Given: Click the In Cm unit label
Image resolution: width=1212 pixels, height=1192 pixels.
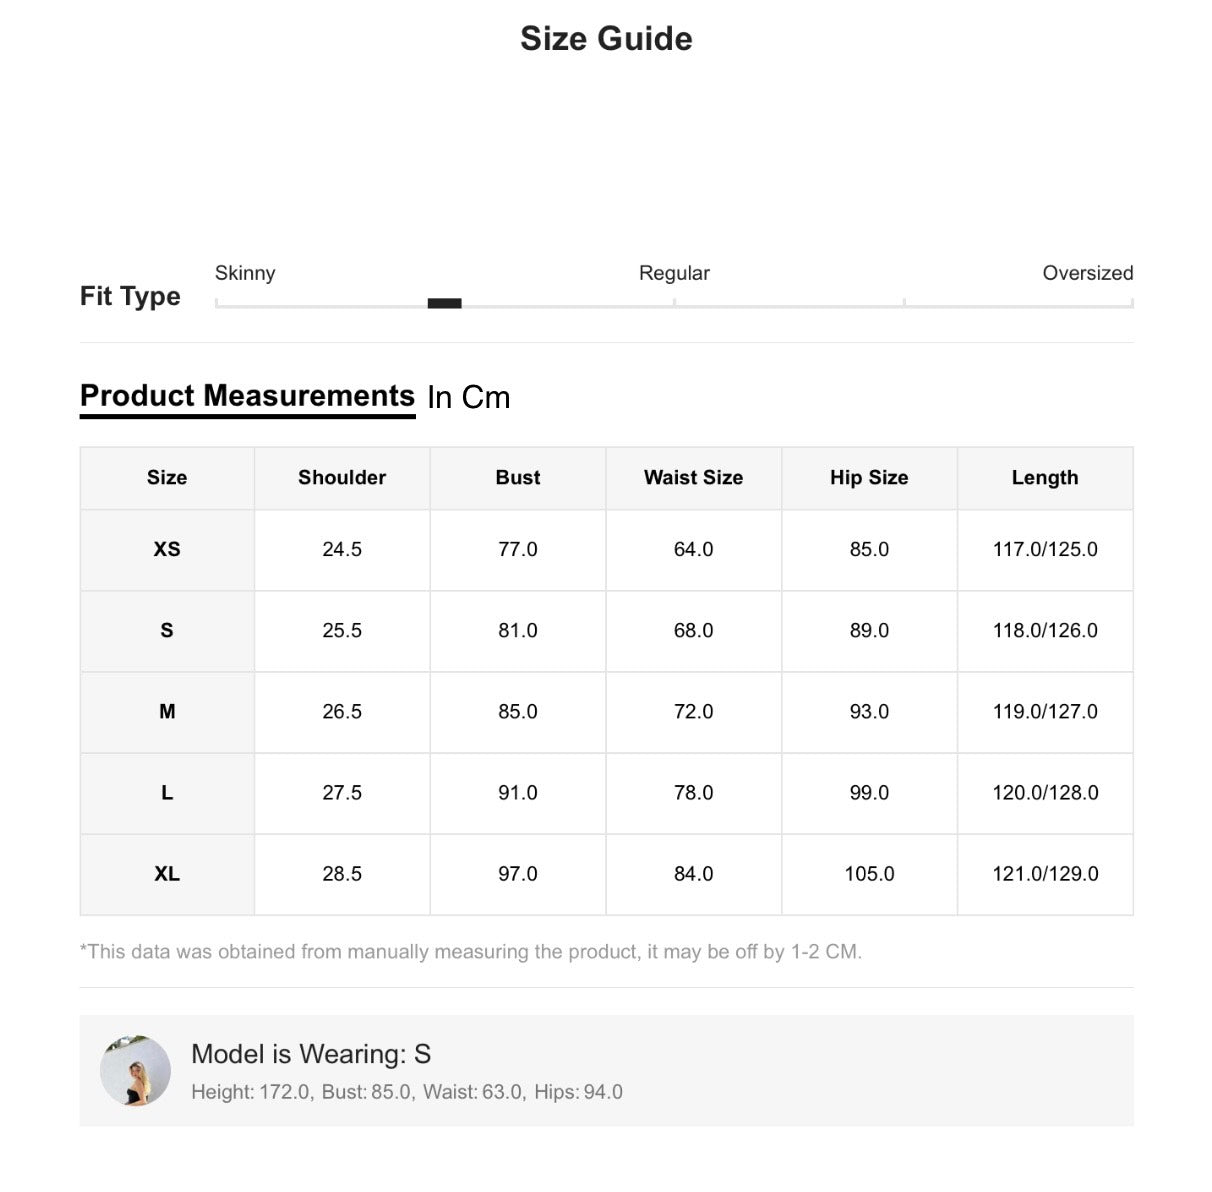Looking at the screenshot, I should pyautogui.click(x=468, y=397).
